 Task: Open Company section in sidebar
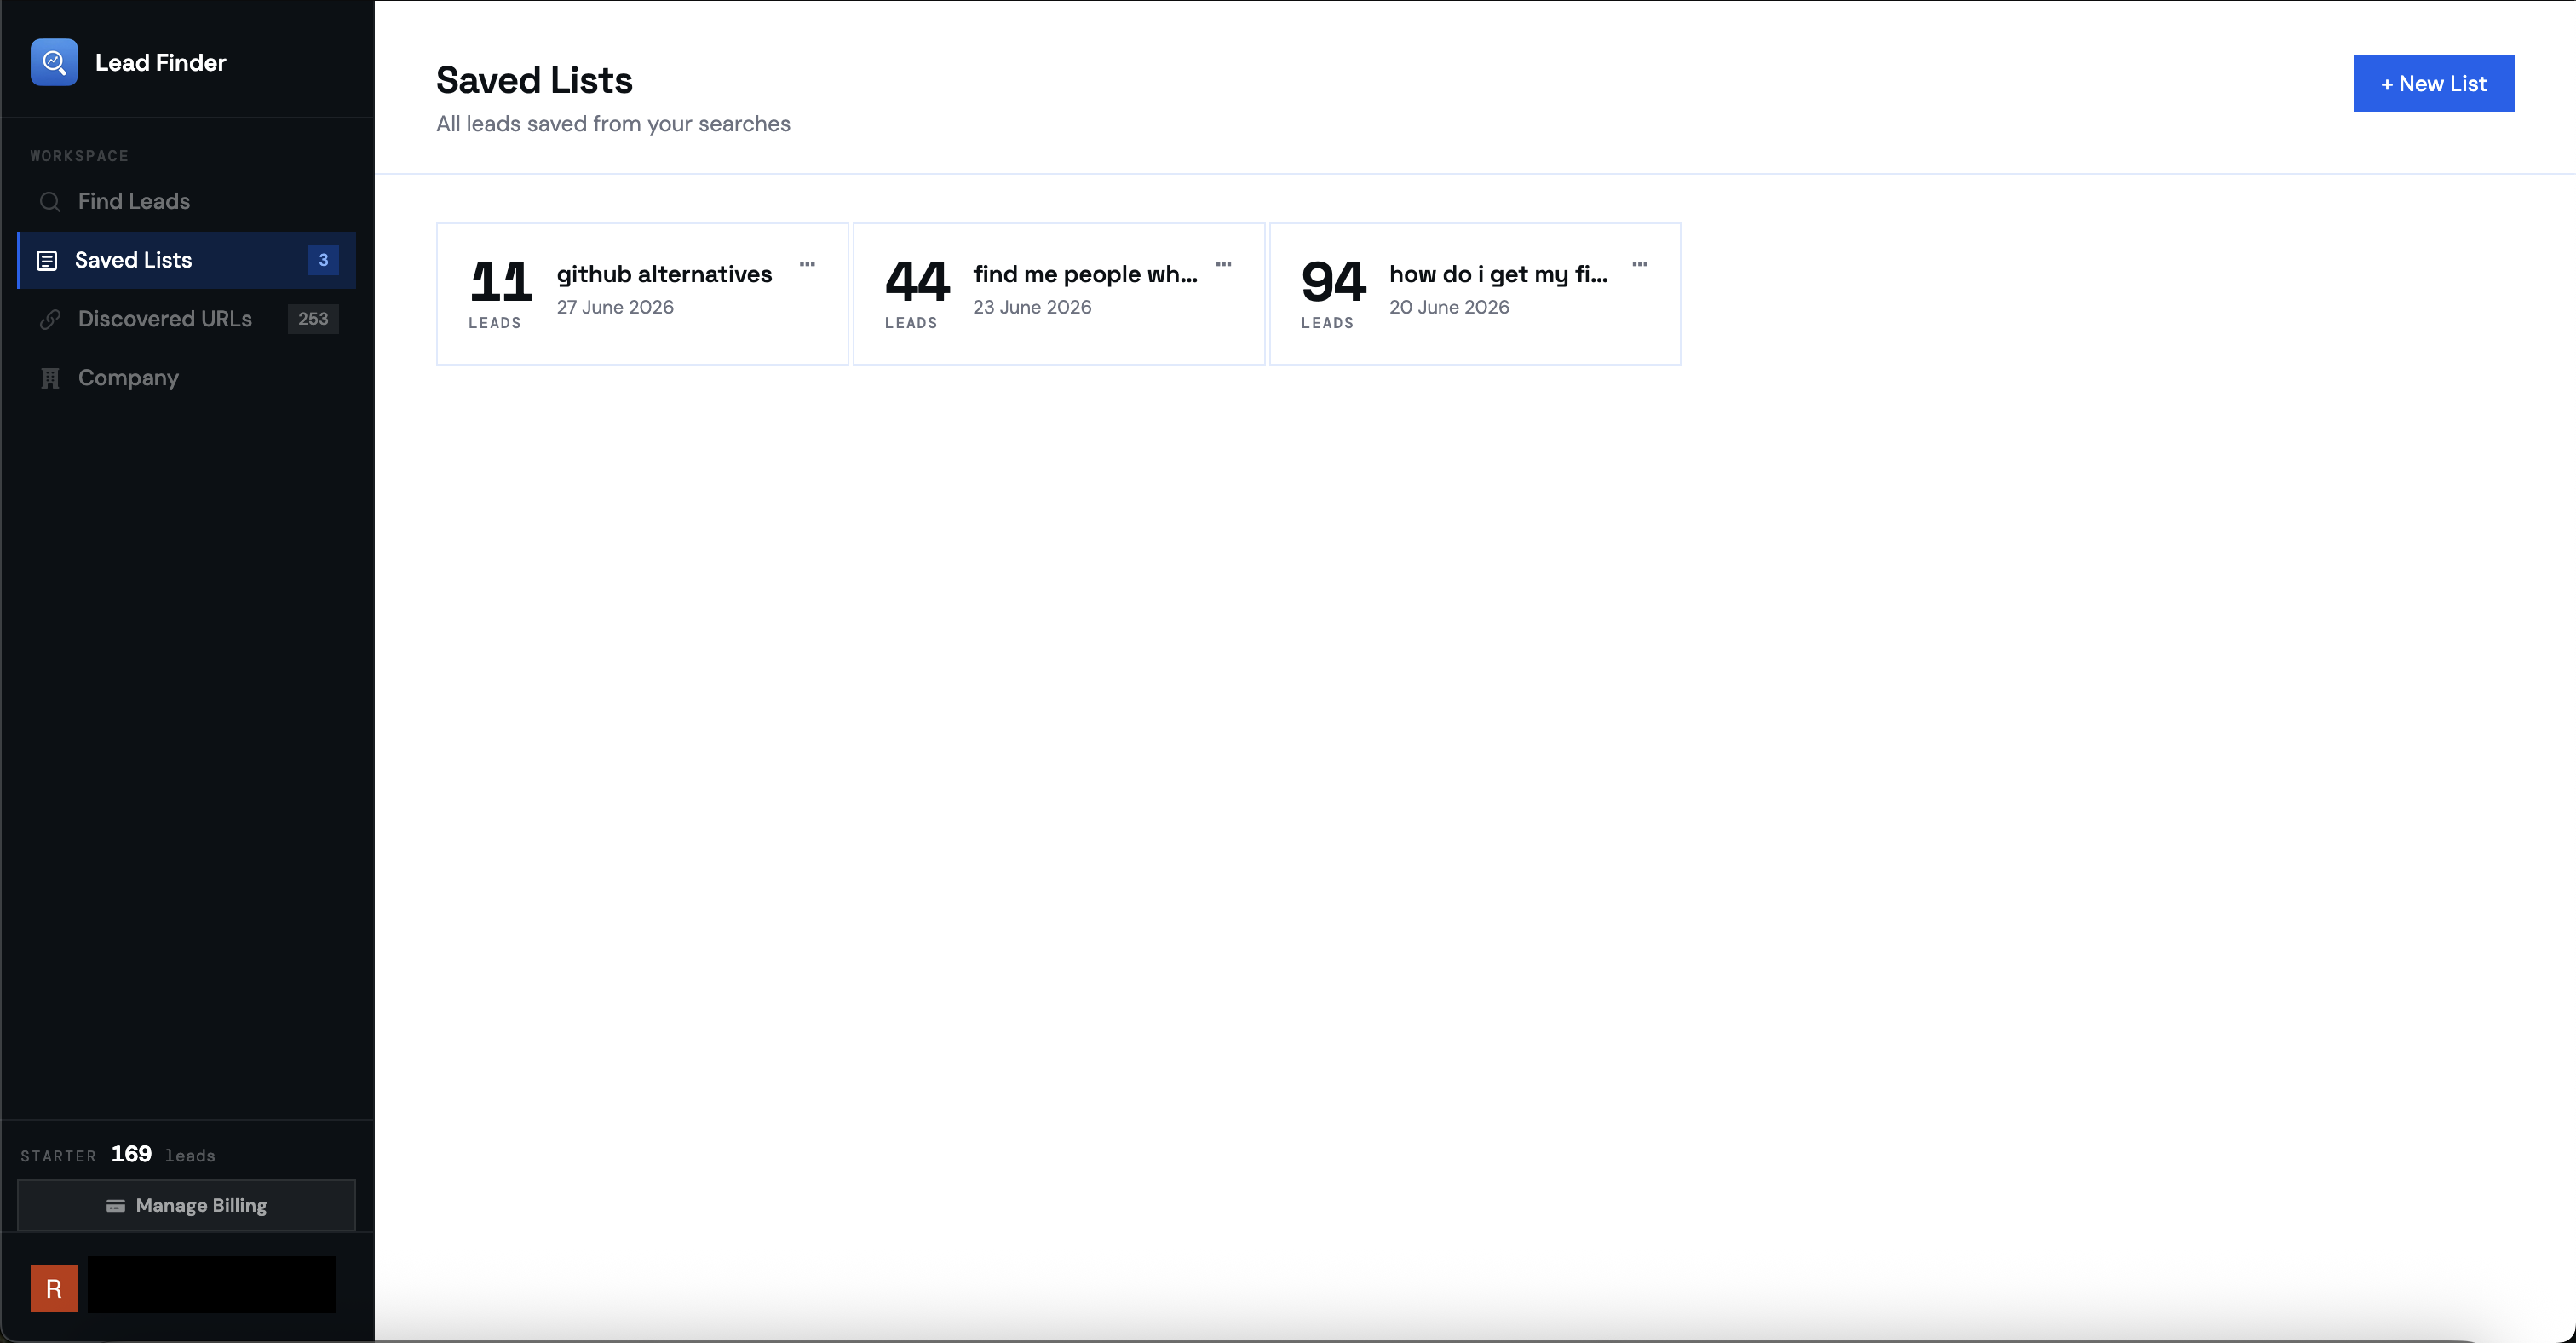[x=187, y=378]
